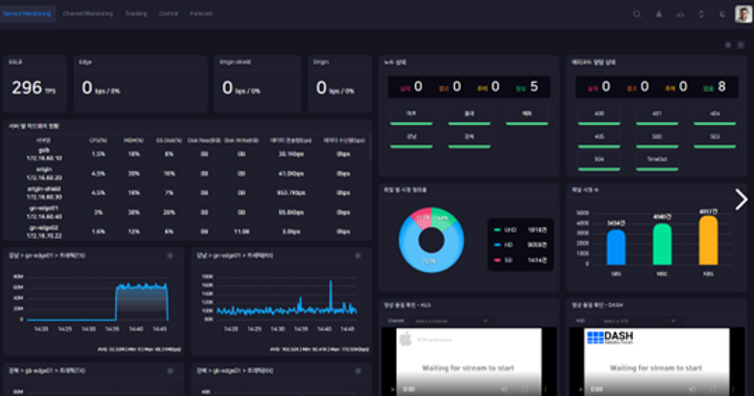The width and height of the screenshot is (754, 396).
Task: Mute the HLS video player
Action: coord(504,389)
